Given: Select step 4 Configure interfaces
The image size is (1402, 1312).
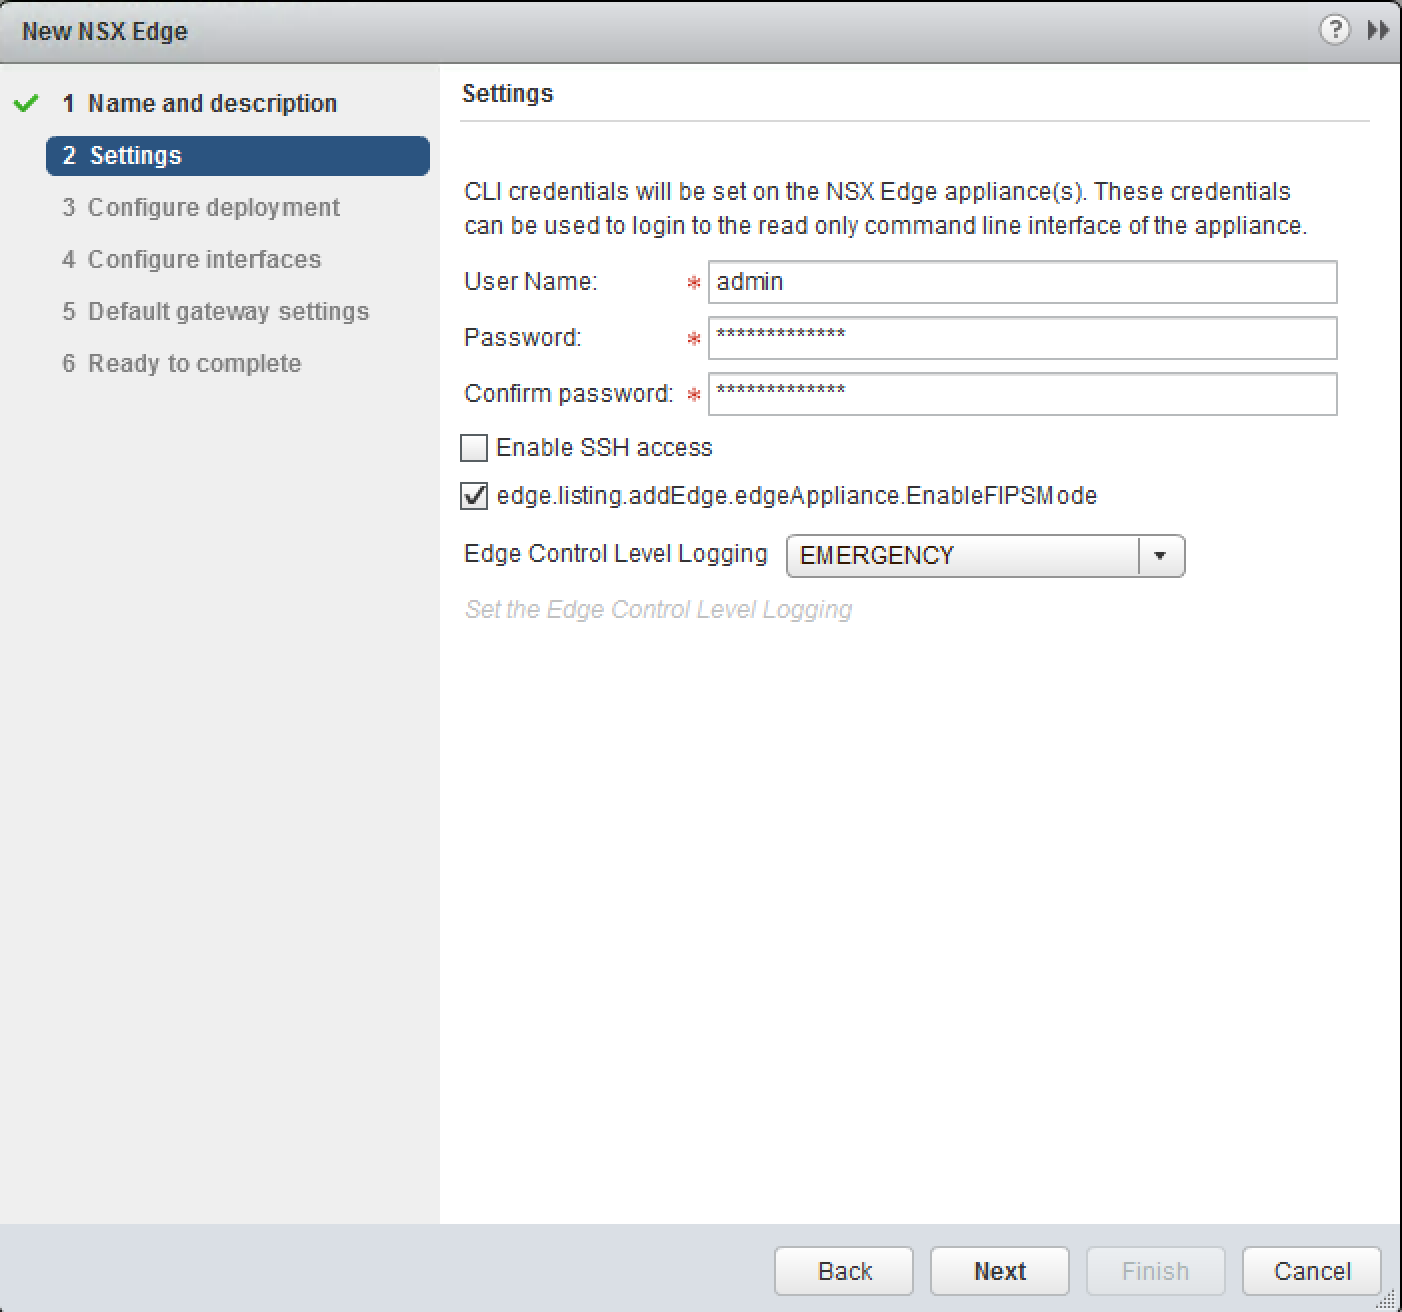Looking at the screenshot, I should pyautogui.click(x=192, y=259).
